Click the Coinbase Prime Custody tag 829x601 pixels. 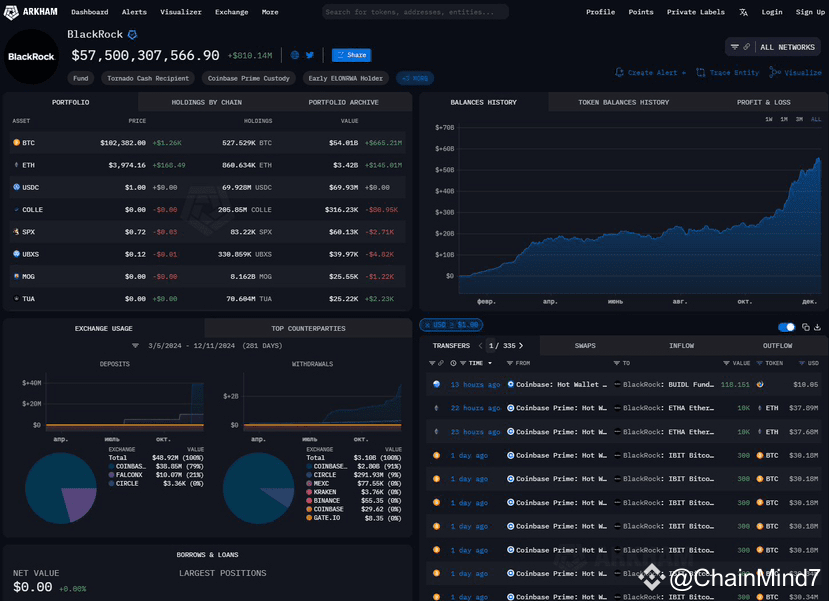click(x=248, y=78)
